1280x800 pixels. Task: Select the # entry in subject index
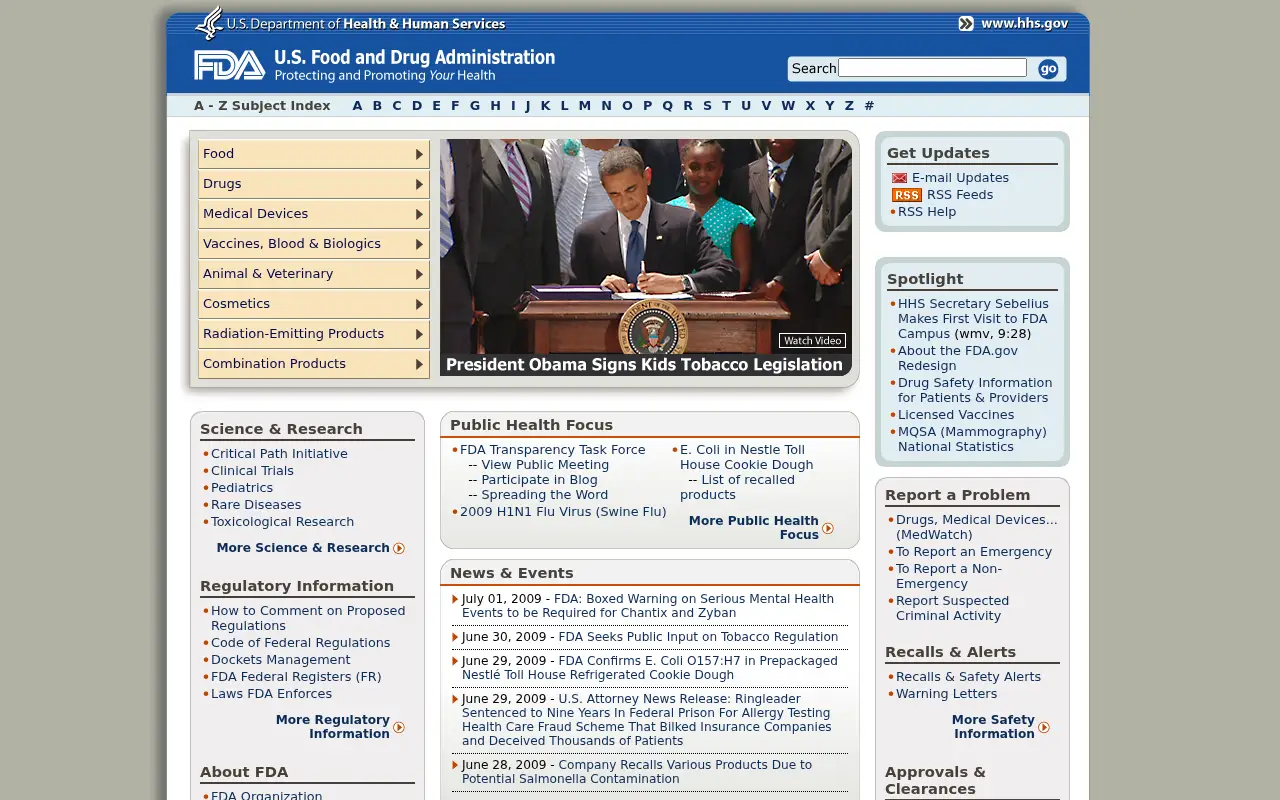click(869, 106)
